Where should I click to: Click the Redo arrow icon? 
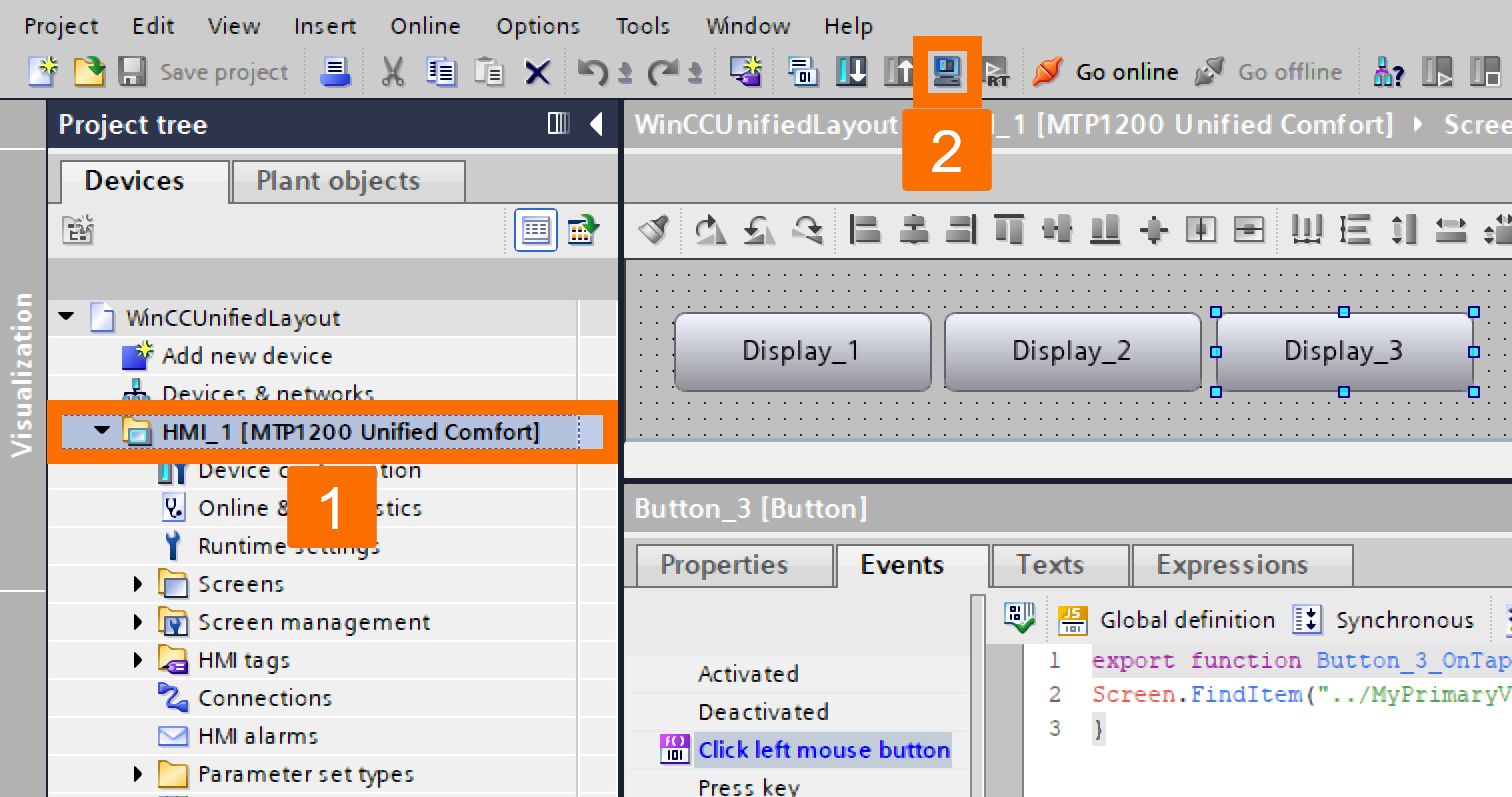tap(662, 71)
